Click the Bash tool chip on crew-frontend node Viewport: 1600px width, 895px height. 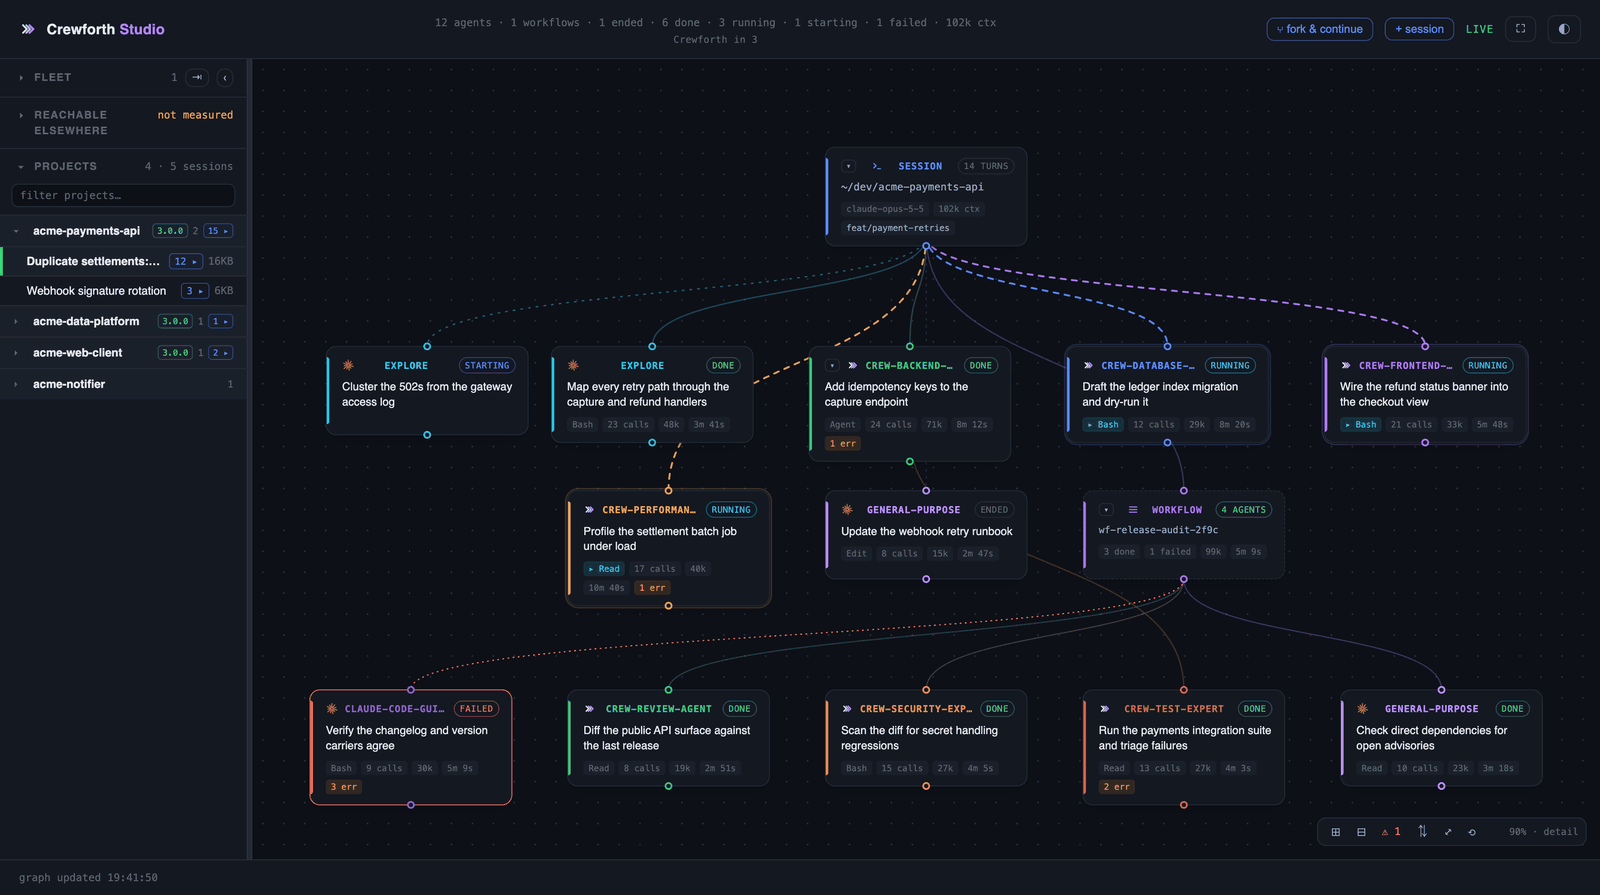point(1361,425)
